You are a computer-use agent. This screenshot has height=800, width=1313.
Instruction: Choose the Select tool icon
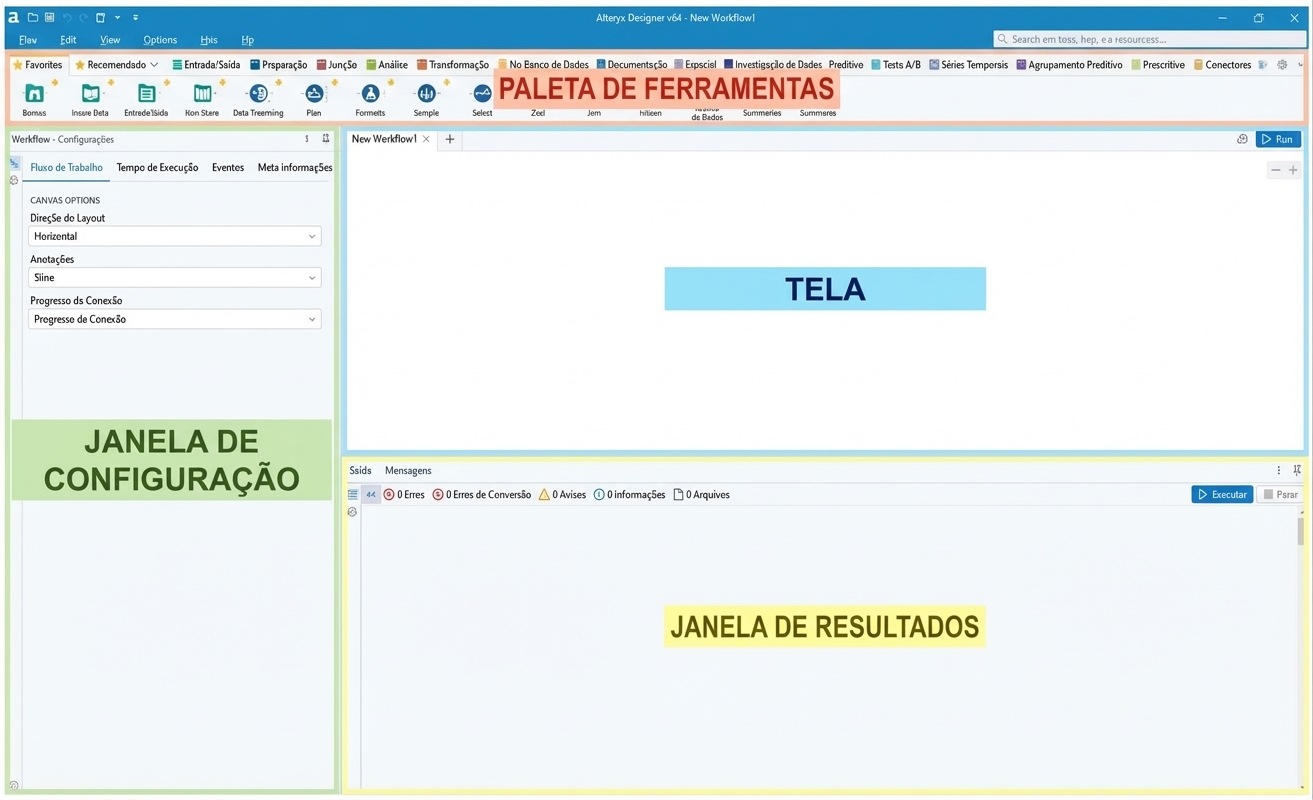(x=482, y=93)
